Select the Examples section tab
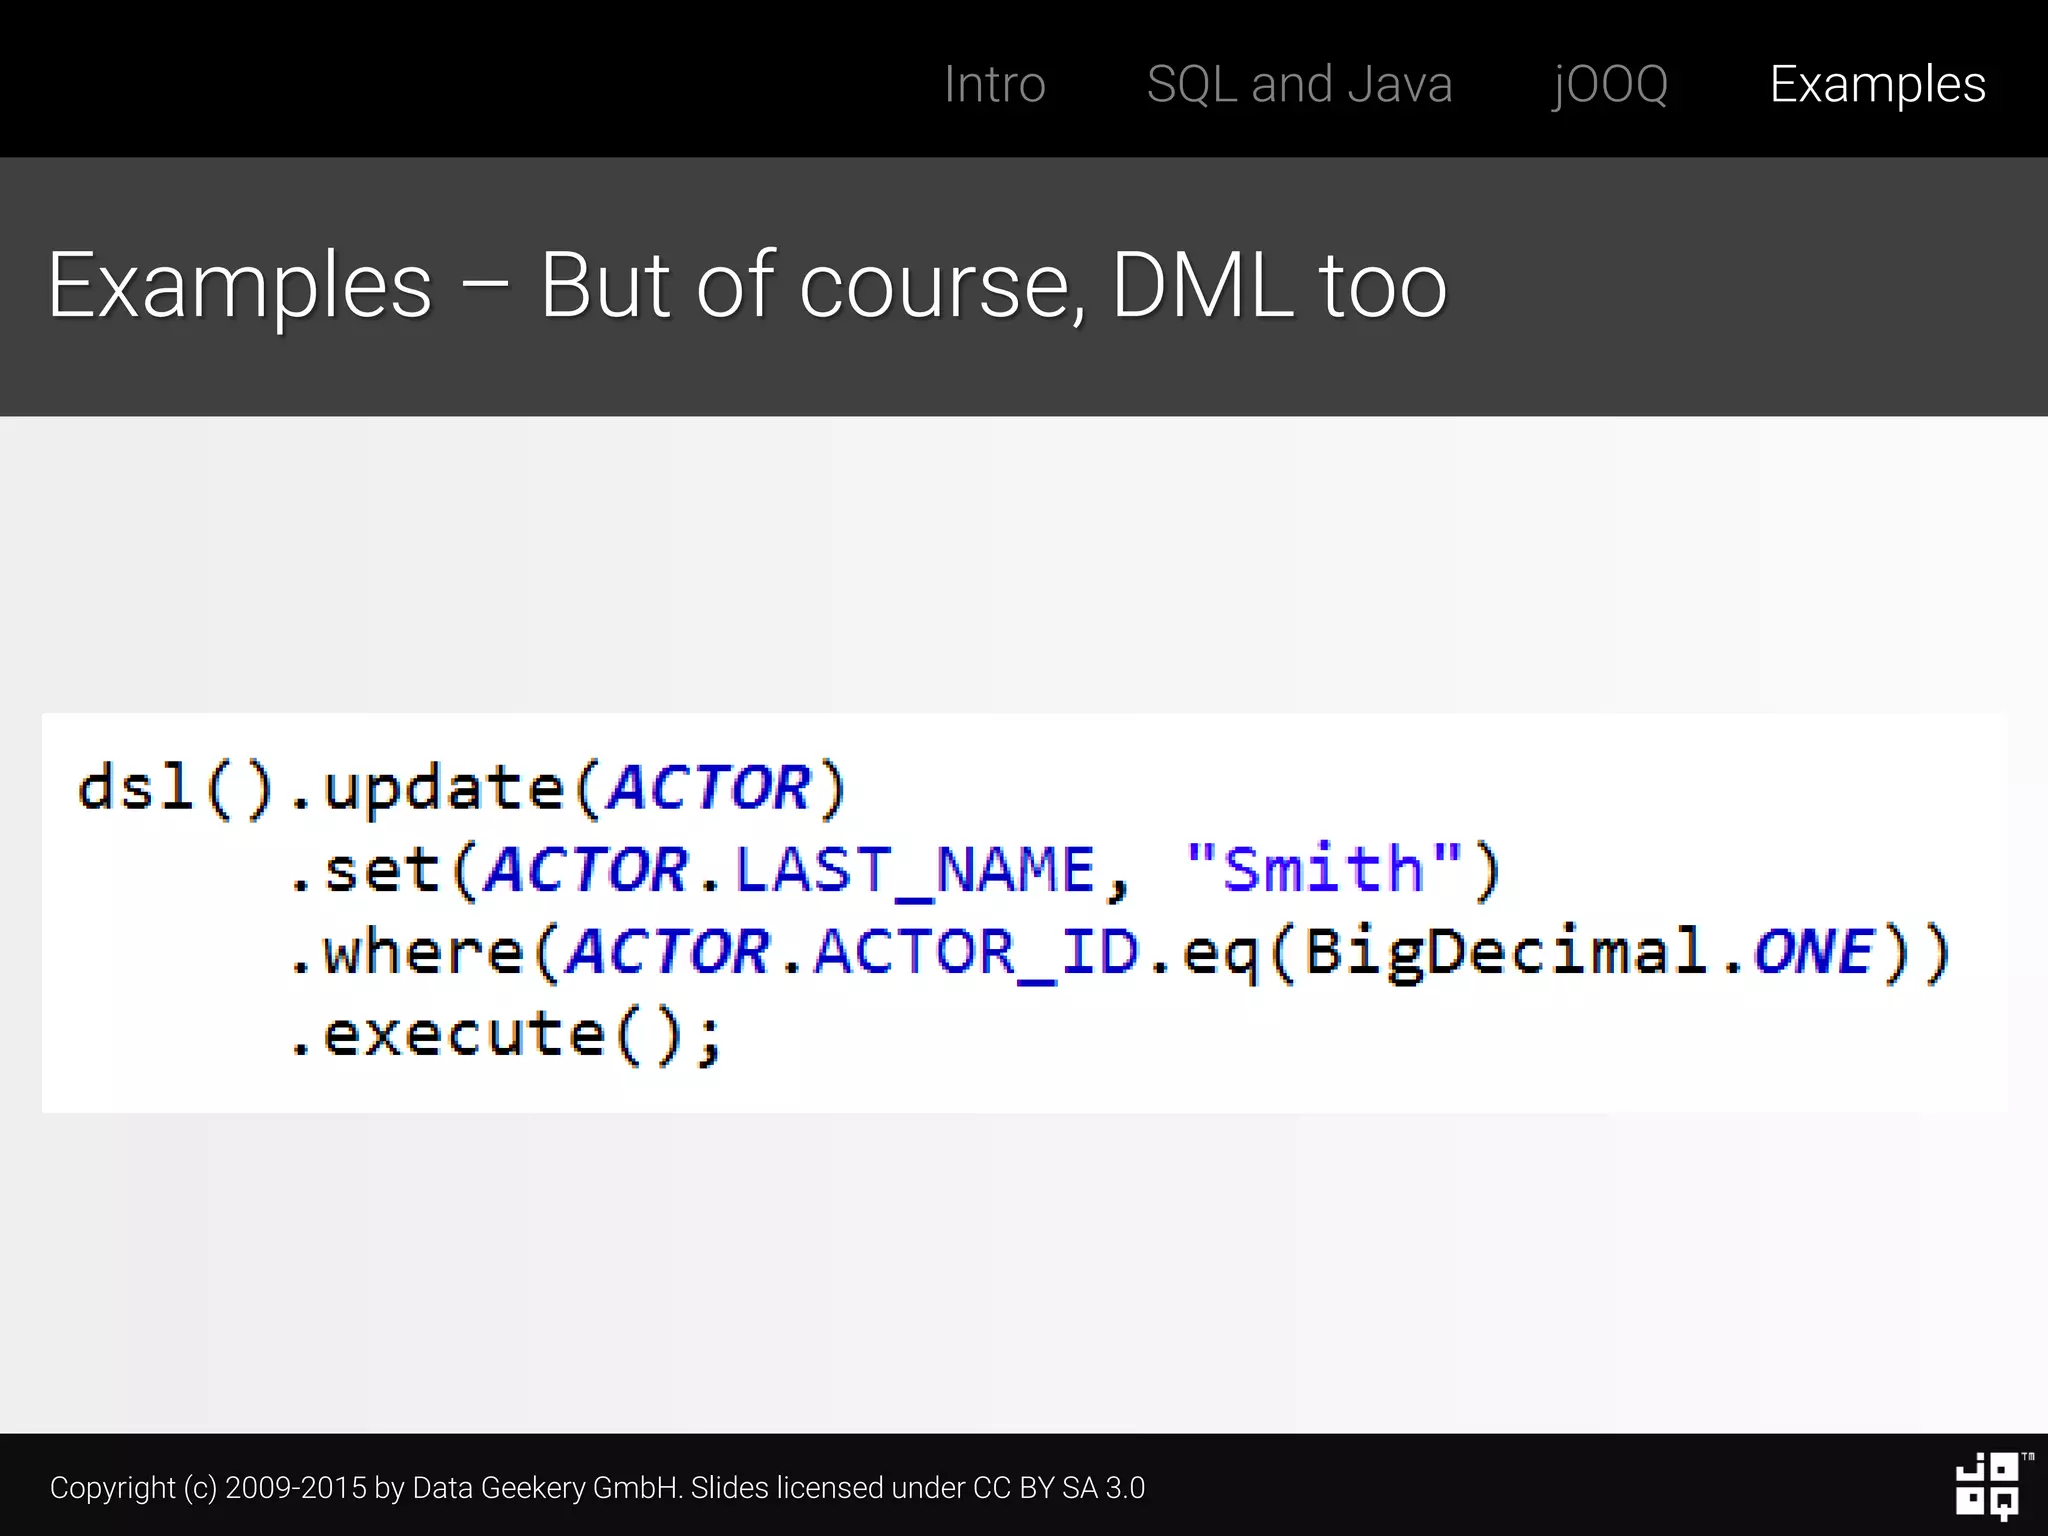The width and height of the screenshot is (2048, 1536). (1877, 84)
